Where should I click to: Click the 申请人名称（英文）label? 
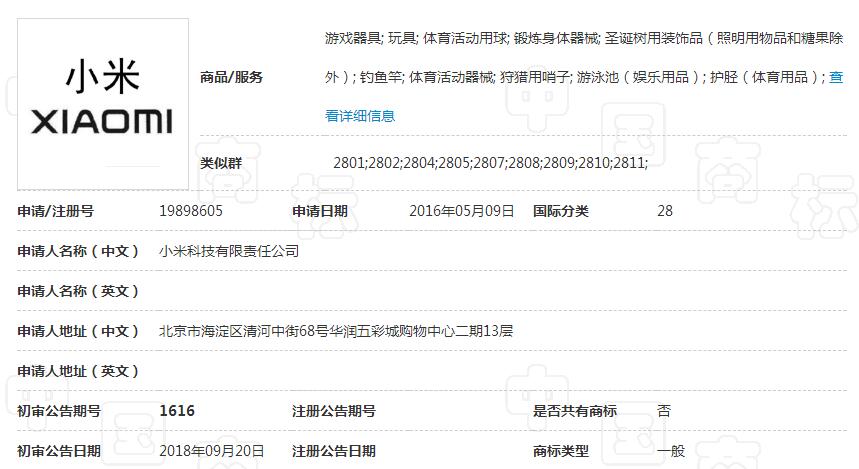(x=78, y=291)
